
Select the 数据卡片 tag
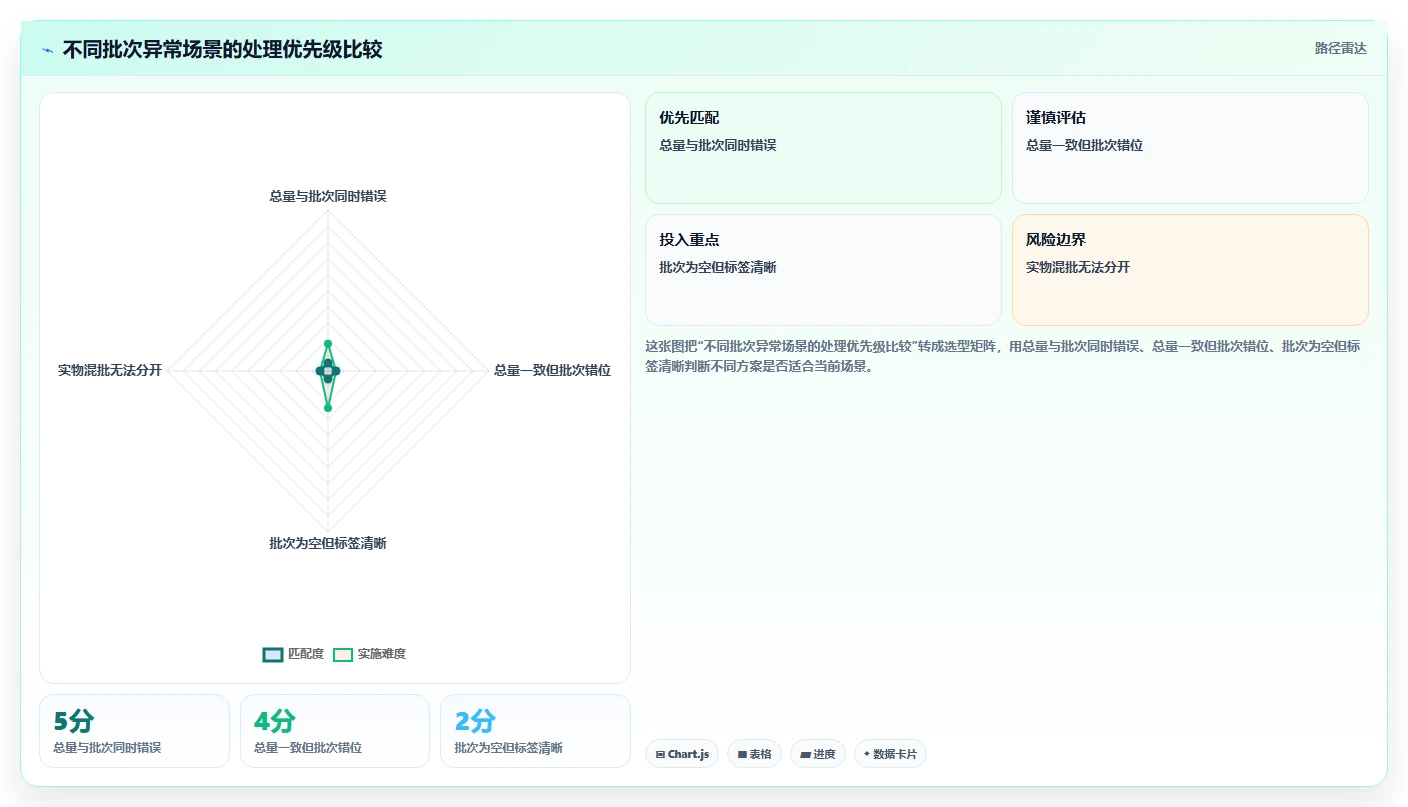[890, 754]
